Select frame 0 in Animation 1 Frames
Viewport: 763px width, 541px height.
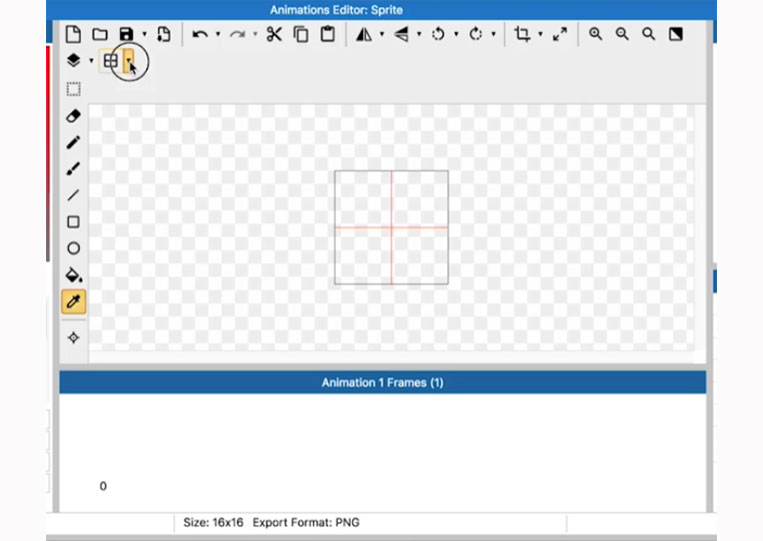pyautogui.click(x=103, y=486)
